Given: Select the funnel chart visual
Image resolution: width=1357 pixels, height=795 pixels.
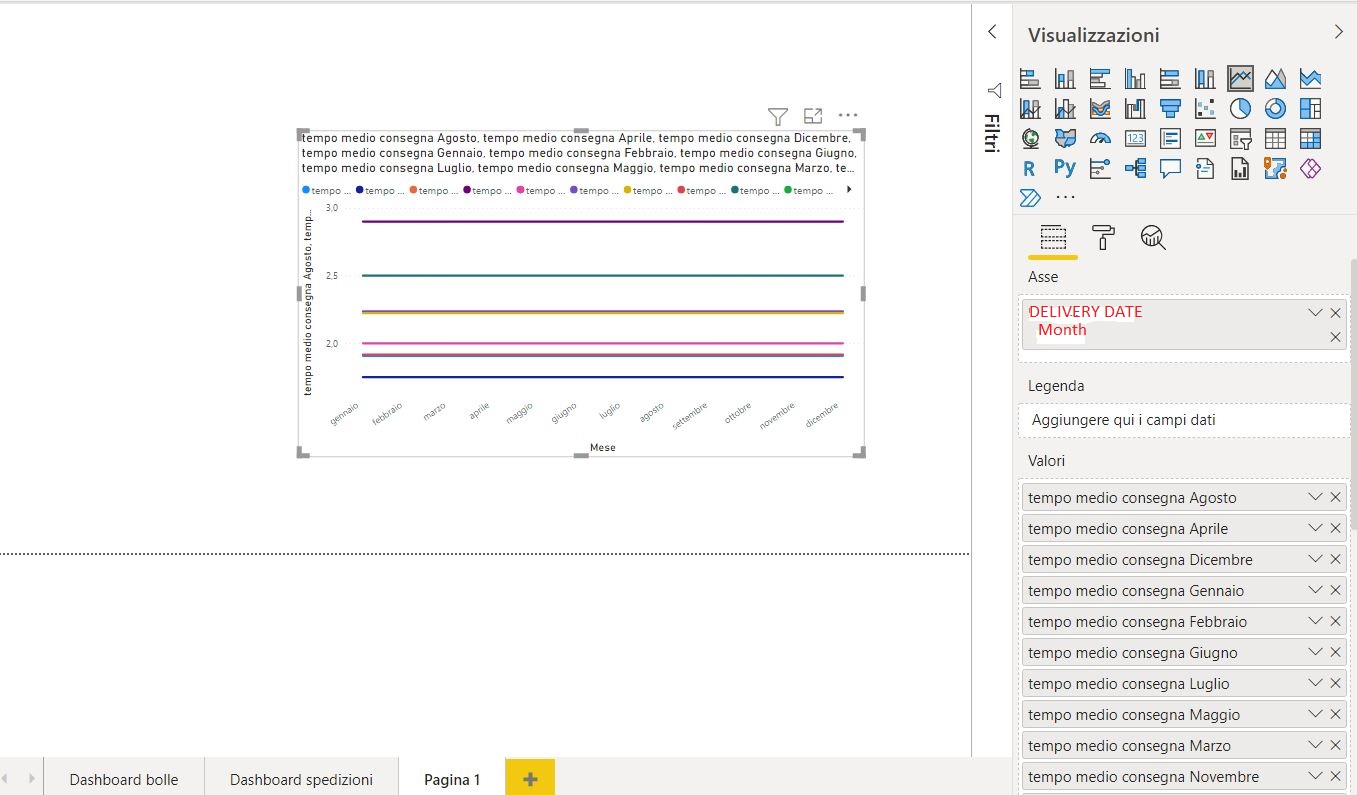Looking at the screenshot, I should pyautogui.click(x=1170, y=108).
